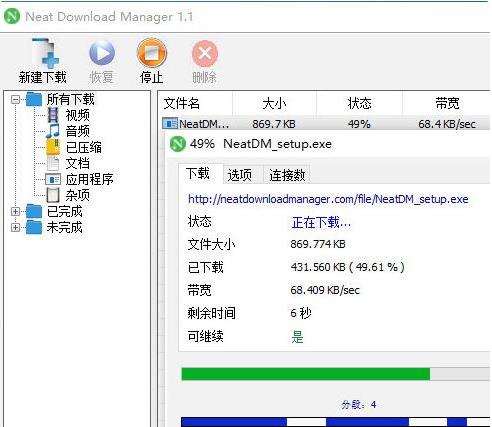
Task: Sort list by 大小 column header
Action: click(x=274, y=104)
